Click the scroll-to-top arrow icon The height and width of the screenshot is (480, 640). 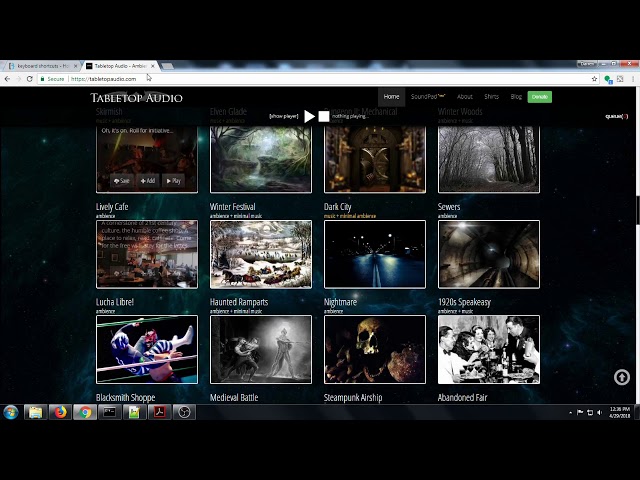(x=622, y=377)
